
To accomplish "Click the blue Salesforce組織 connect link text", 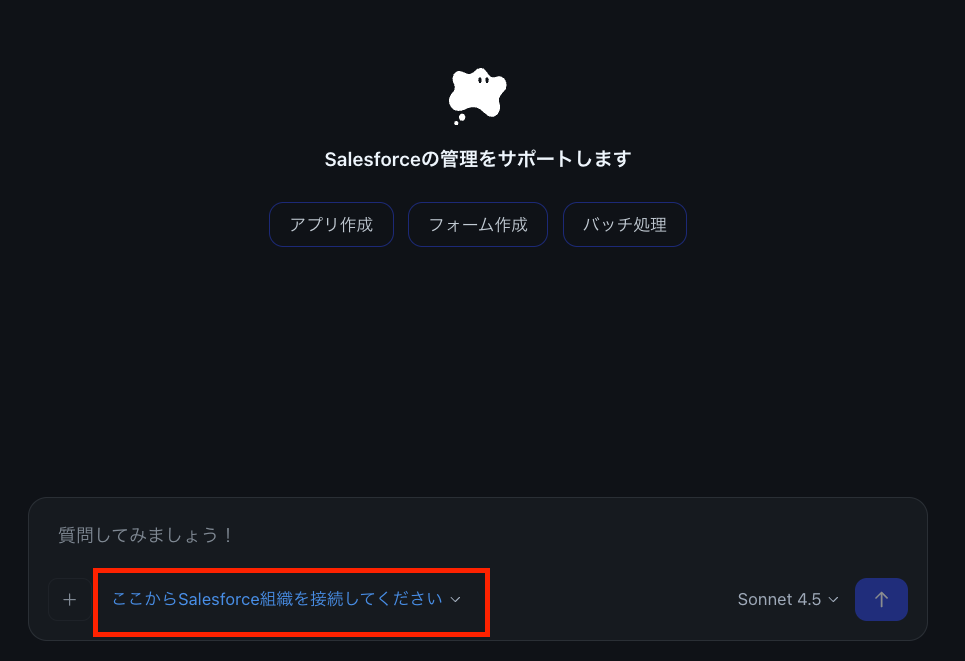I will click(277, 599).
